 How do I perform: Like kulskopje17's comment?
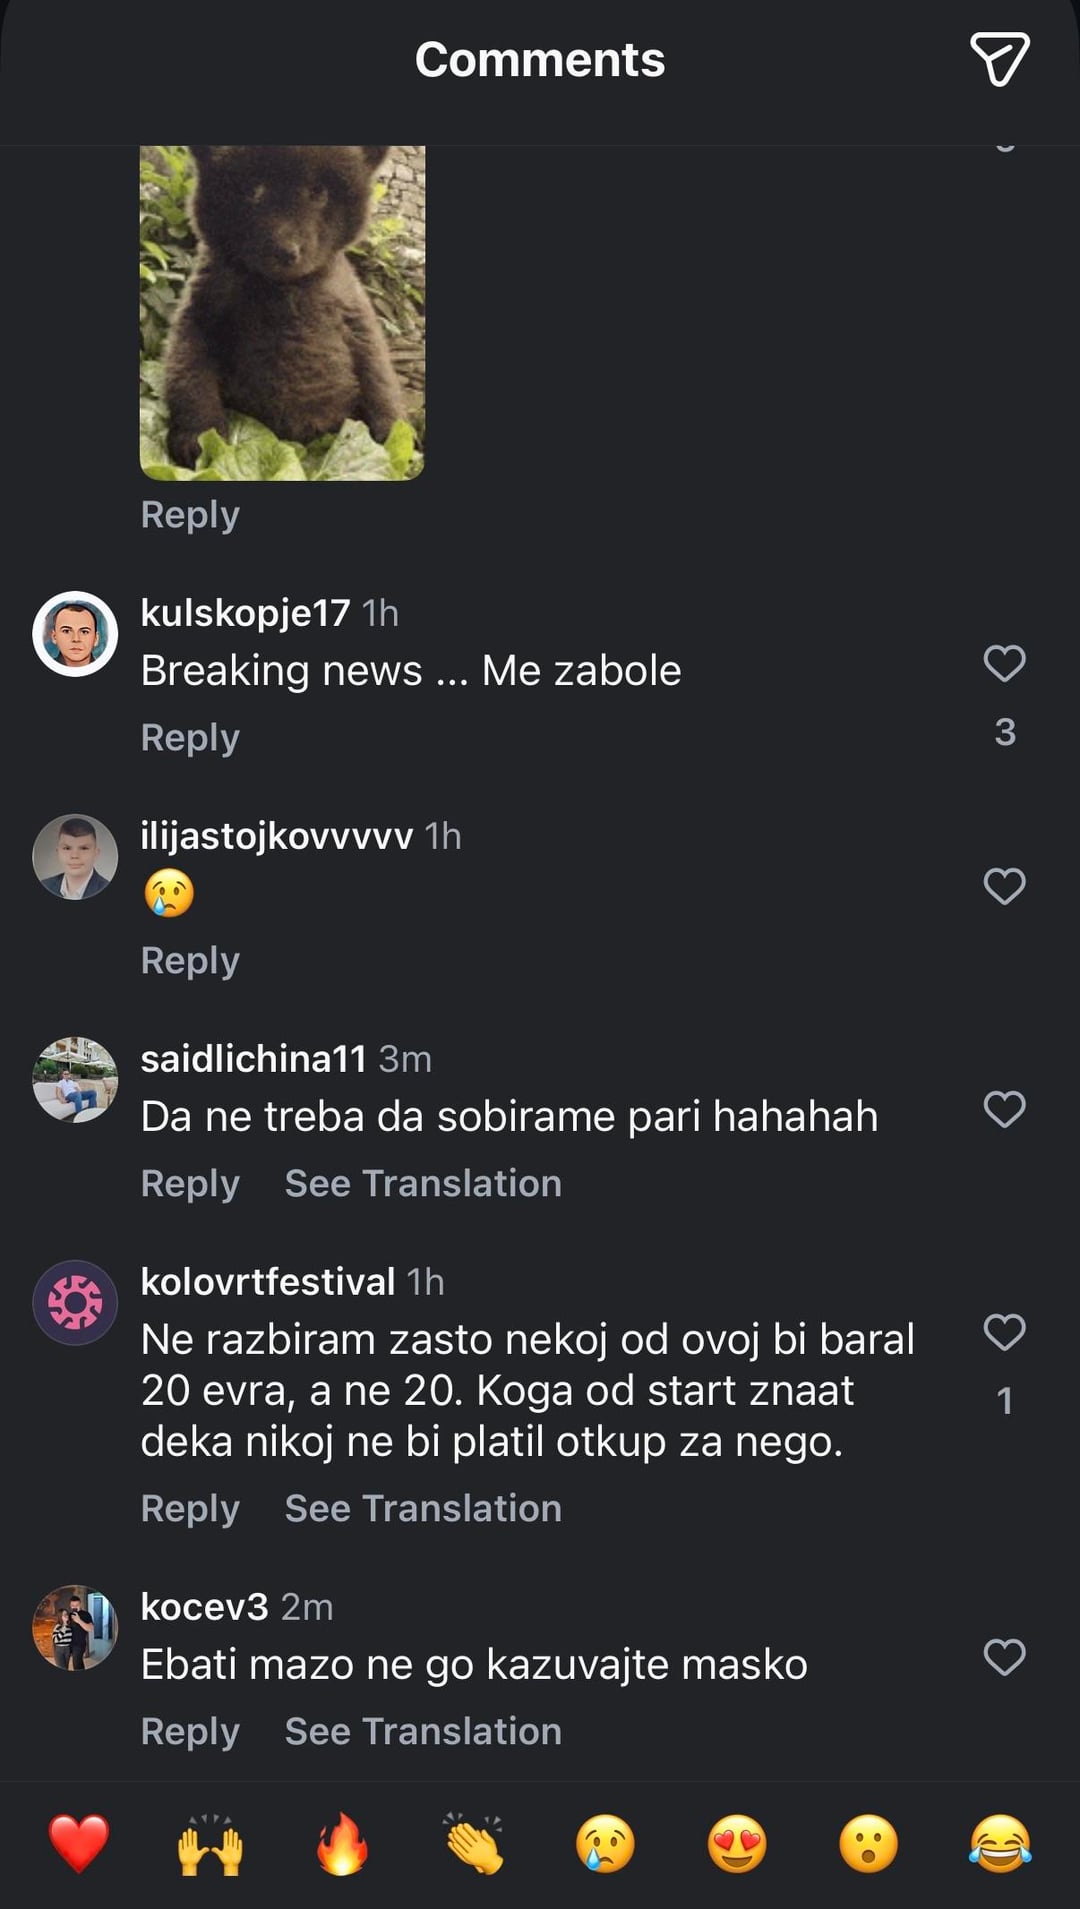tap(1004, 663)
